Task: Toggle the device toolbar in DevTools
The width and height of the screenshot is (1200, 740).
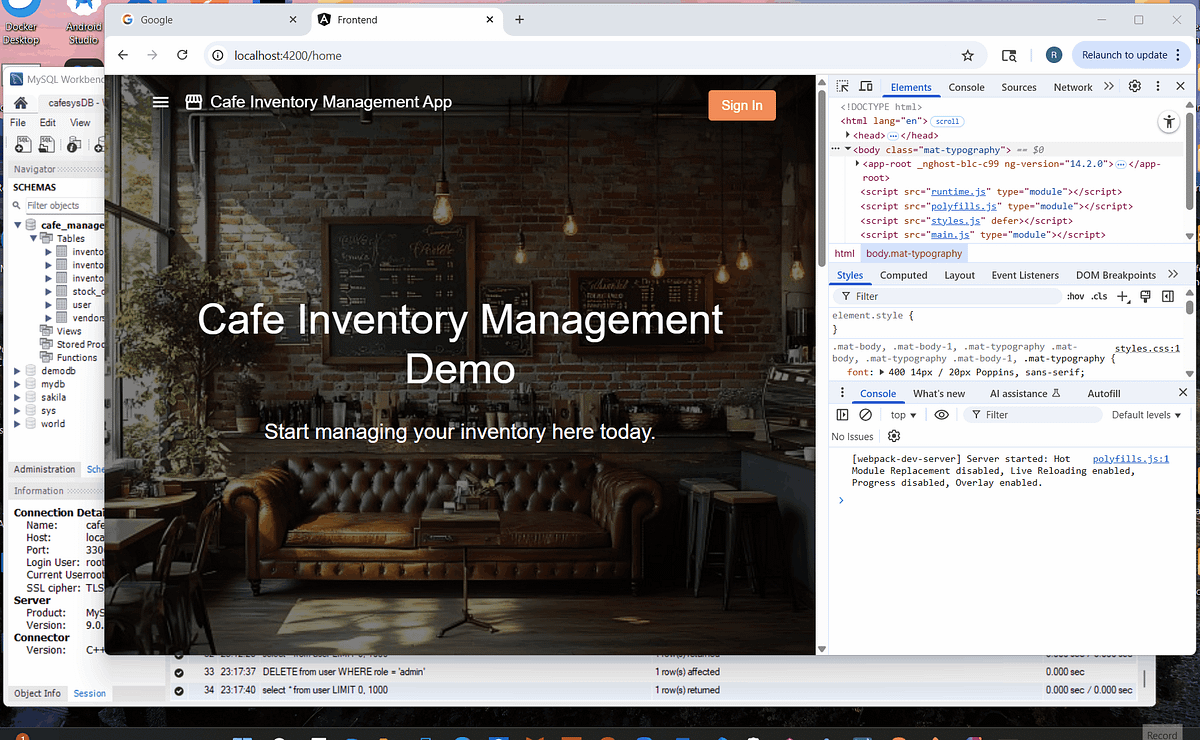Action: click(x=866, y=87)
